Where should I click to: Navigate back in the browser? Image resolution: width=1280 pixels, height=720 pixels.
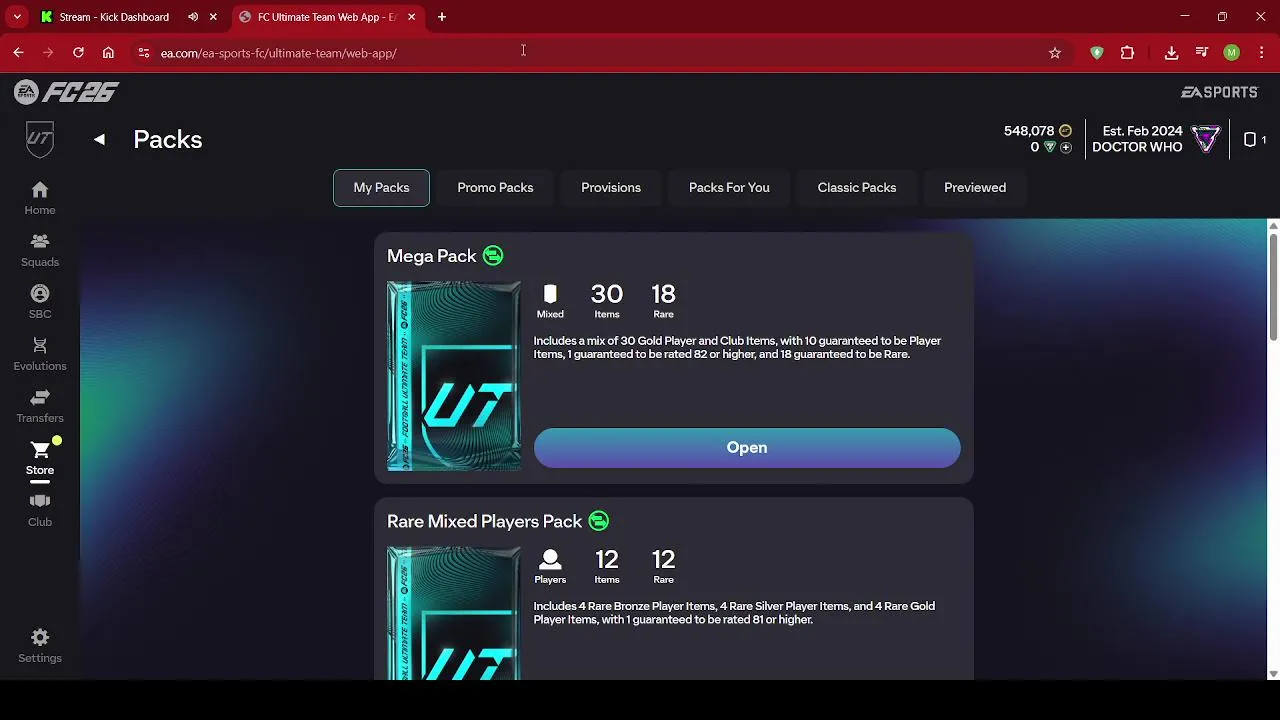coord(18,53)
